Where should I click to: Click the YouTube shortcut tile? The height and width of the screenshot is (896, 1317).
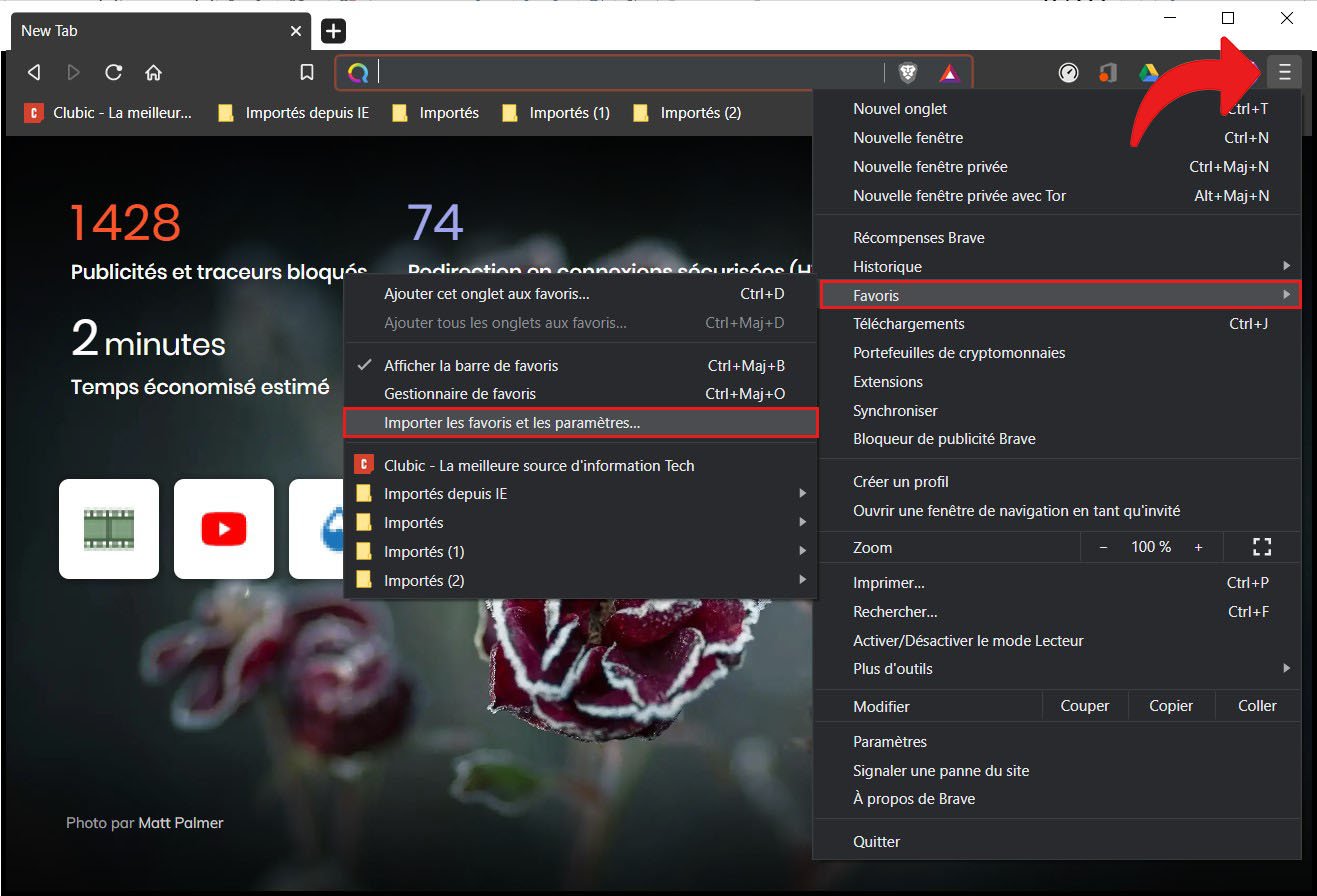click(x=223, y=529)
